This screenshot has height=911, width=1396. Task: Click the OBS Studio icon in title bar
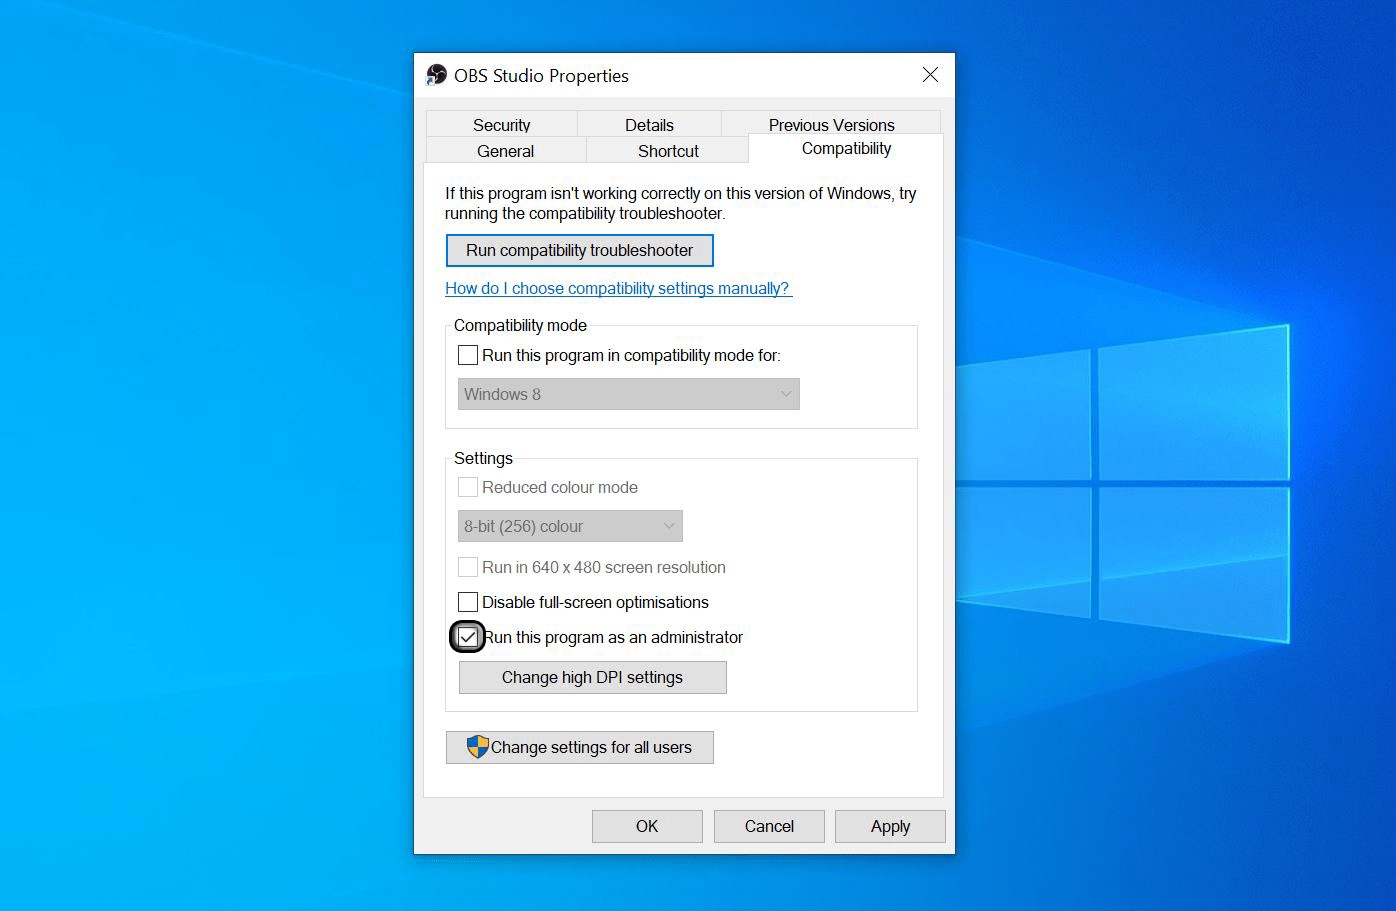[436, 75]
